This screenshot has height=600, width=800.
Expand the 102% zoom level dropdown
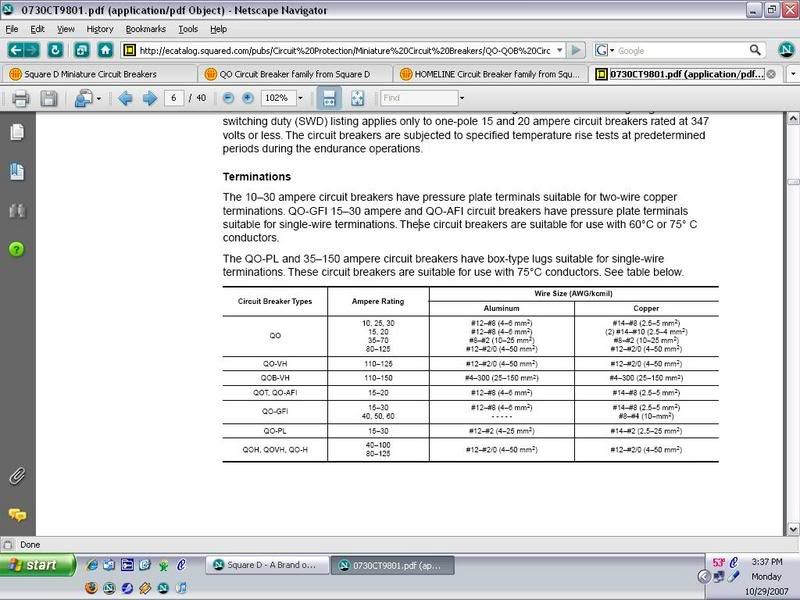[x=298, y=98]
